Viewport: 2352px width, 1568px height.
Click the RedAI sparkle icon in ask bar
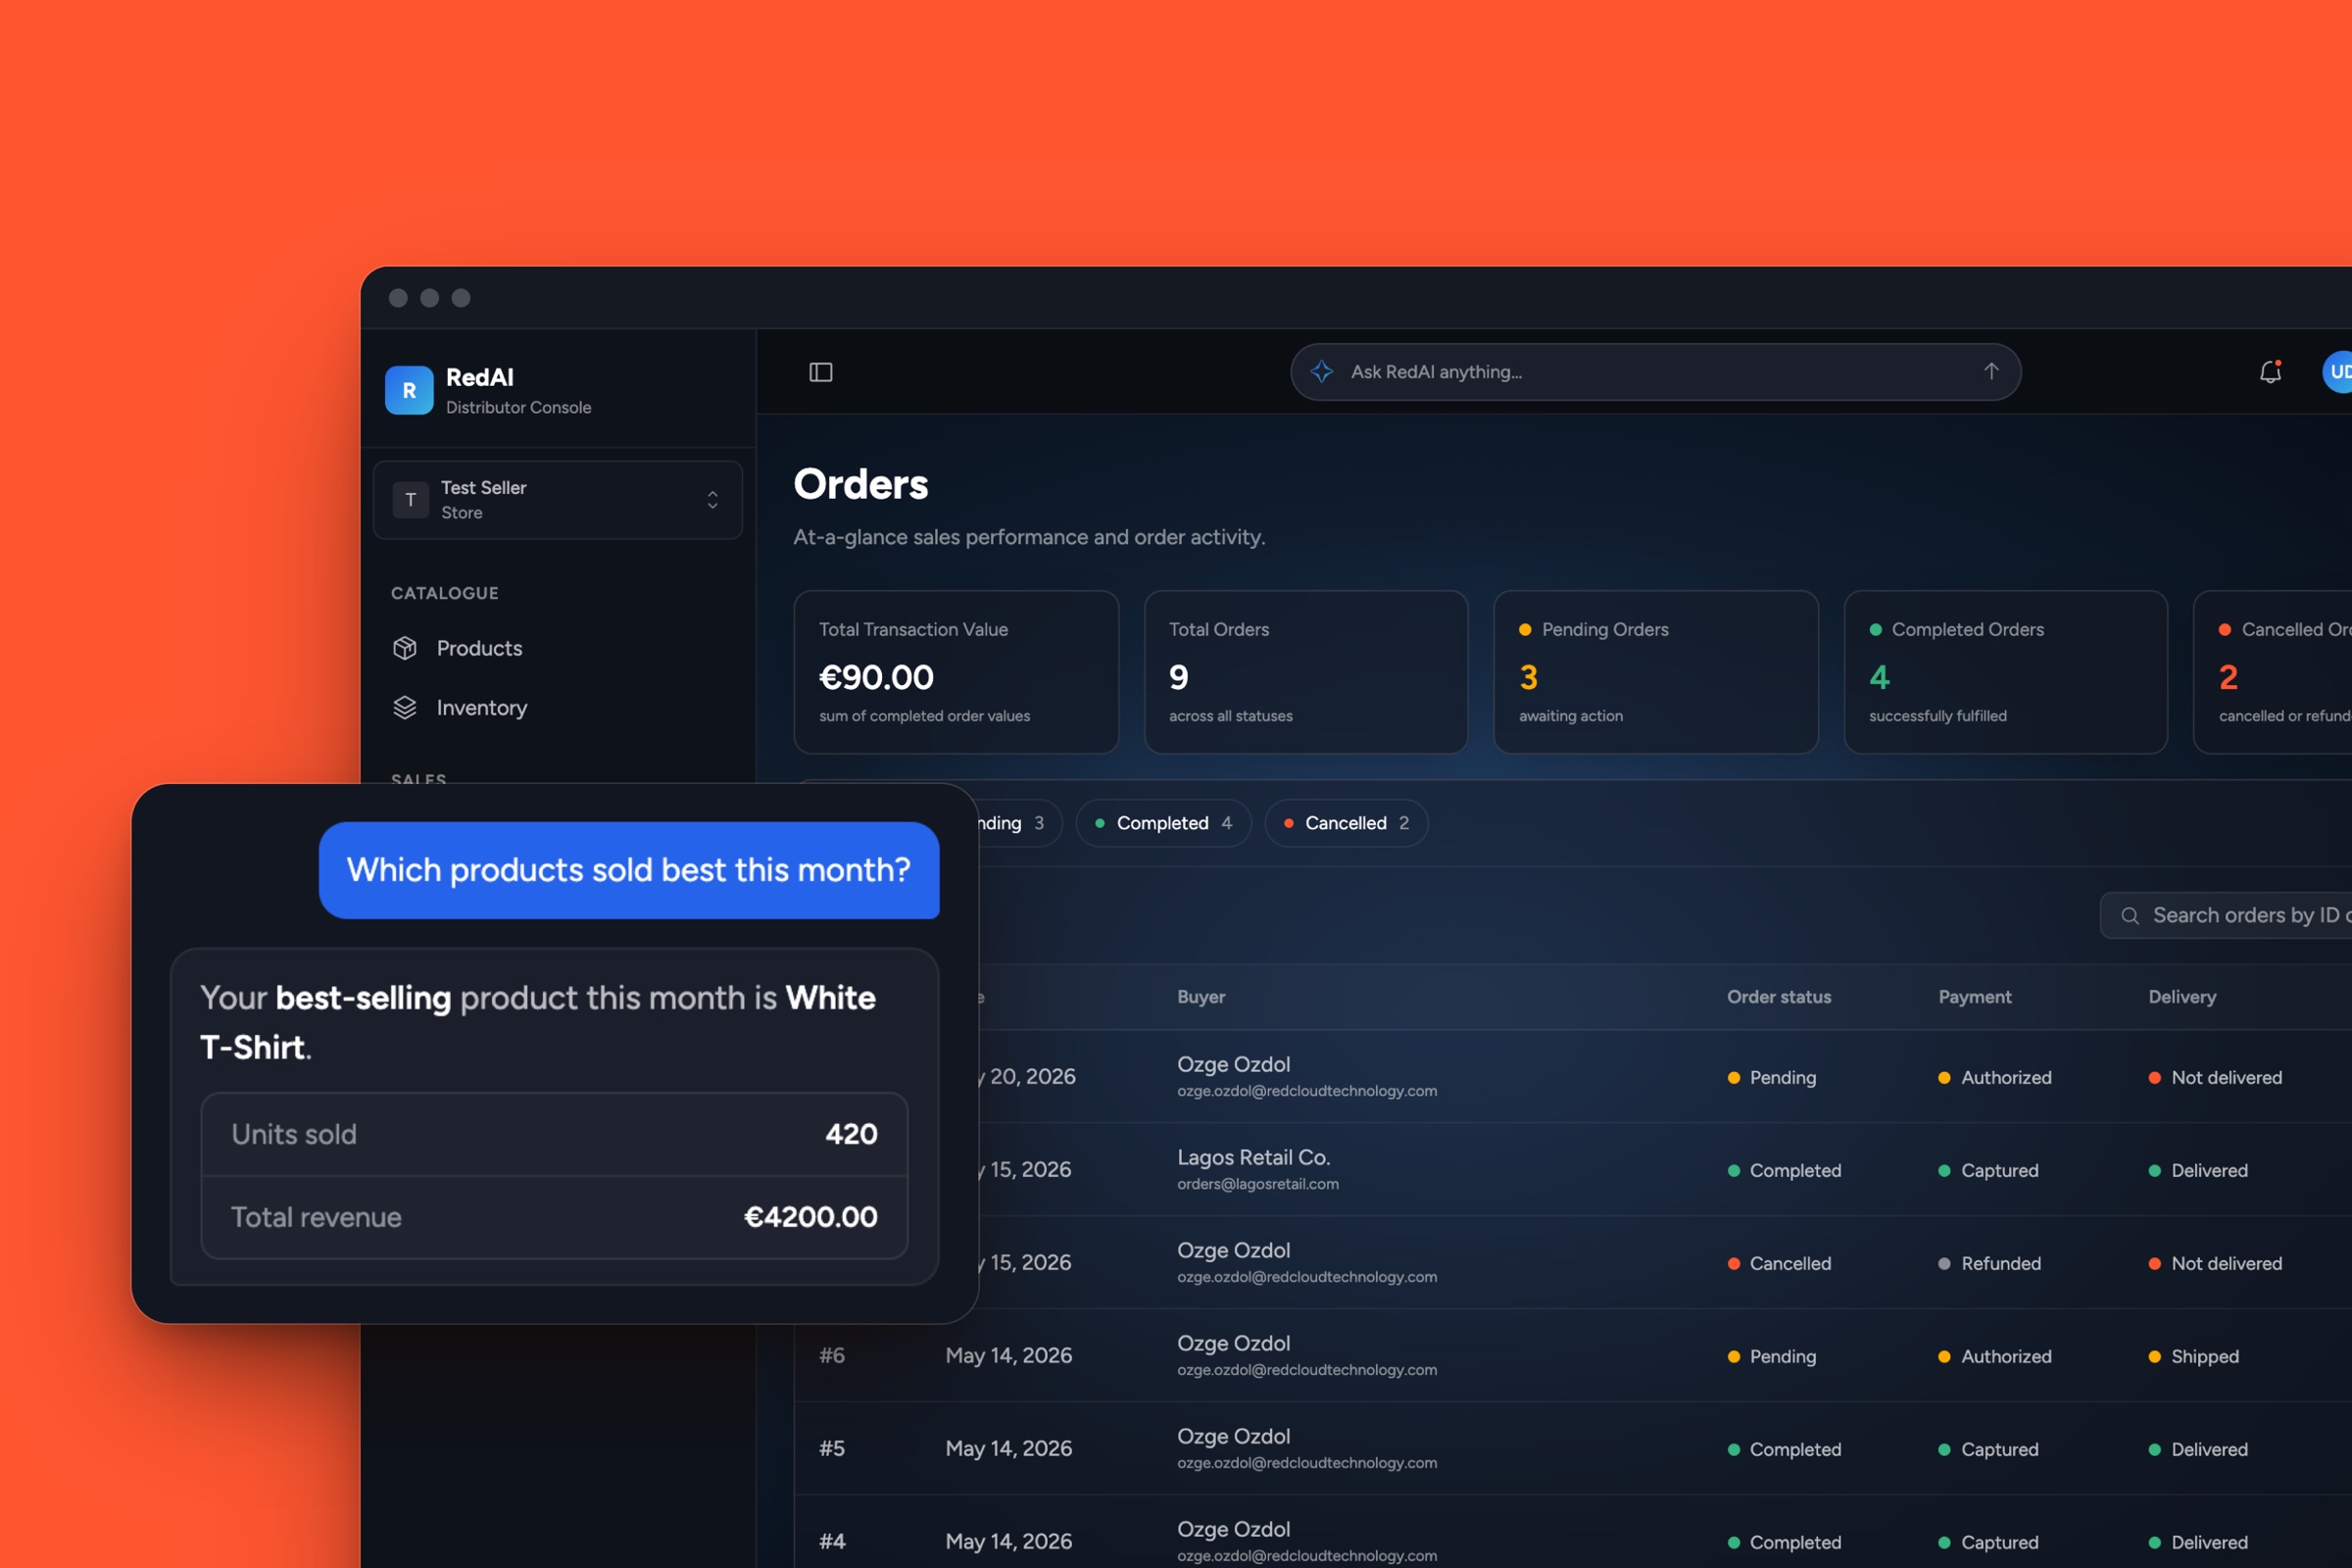(x=1321, y=372)
